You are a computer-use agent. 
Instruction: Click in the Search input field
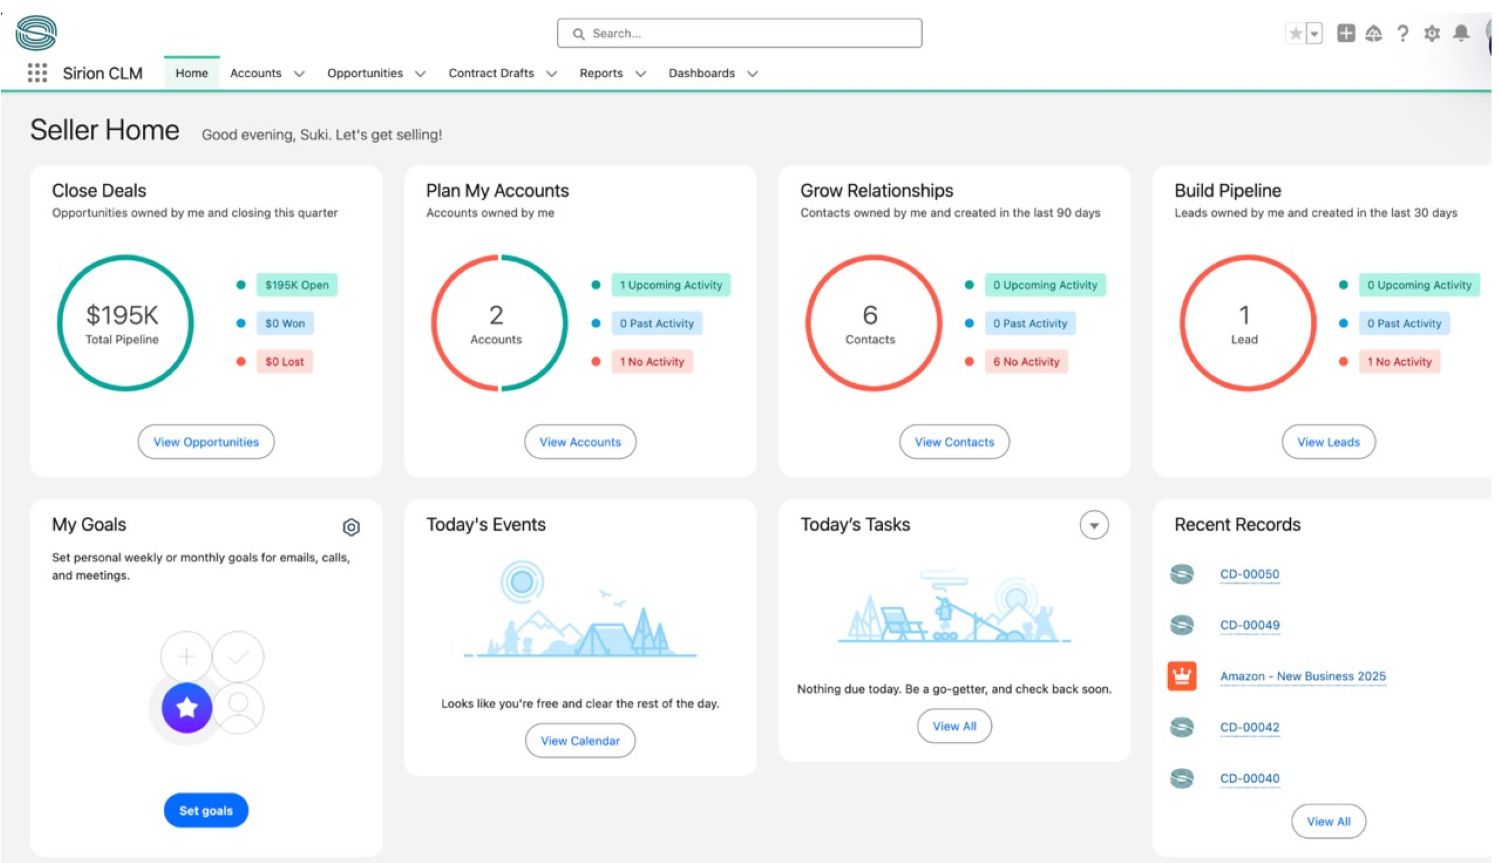(x=740, y=34)
